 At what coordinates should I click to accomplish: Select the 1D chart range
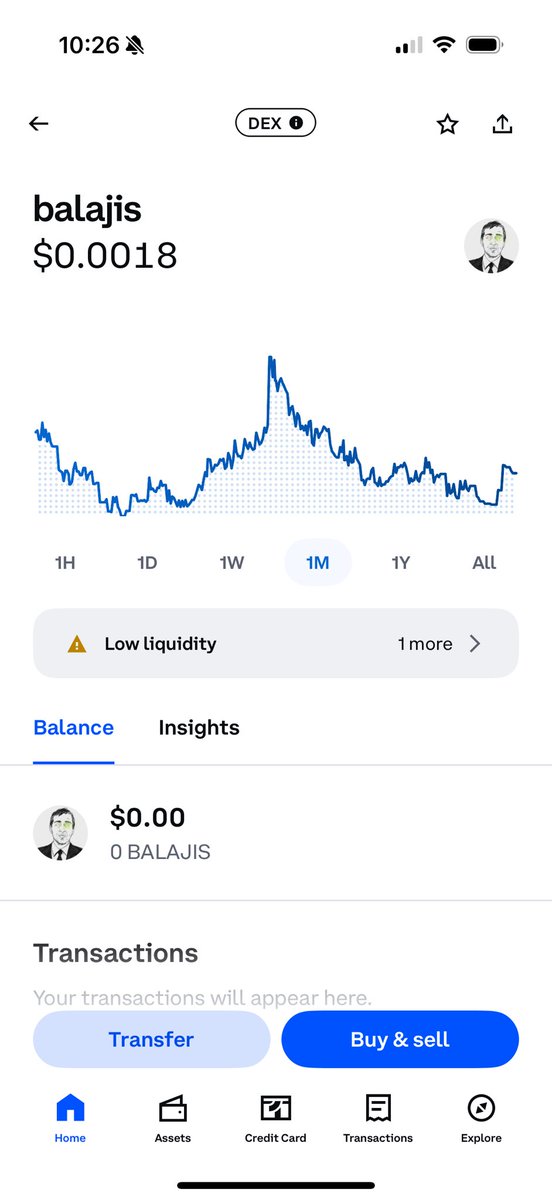[147, 563]
